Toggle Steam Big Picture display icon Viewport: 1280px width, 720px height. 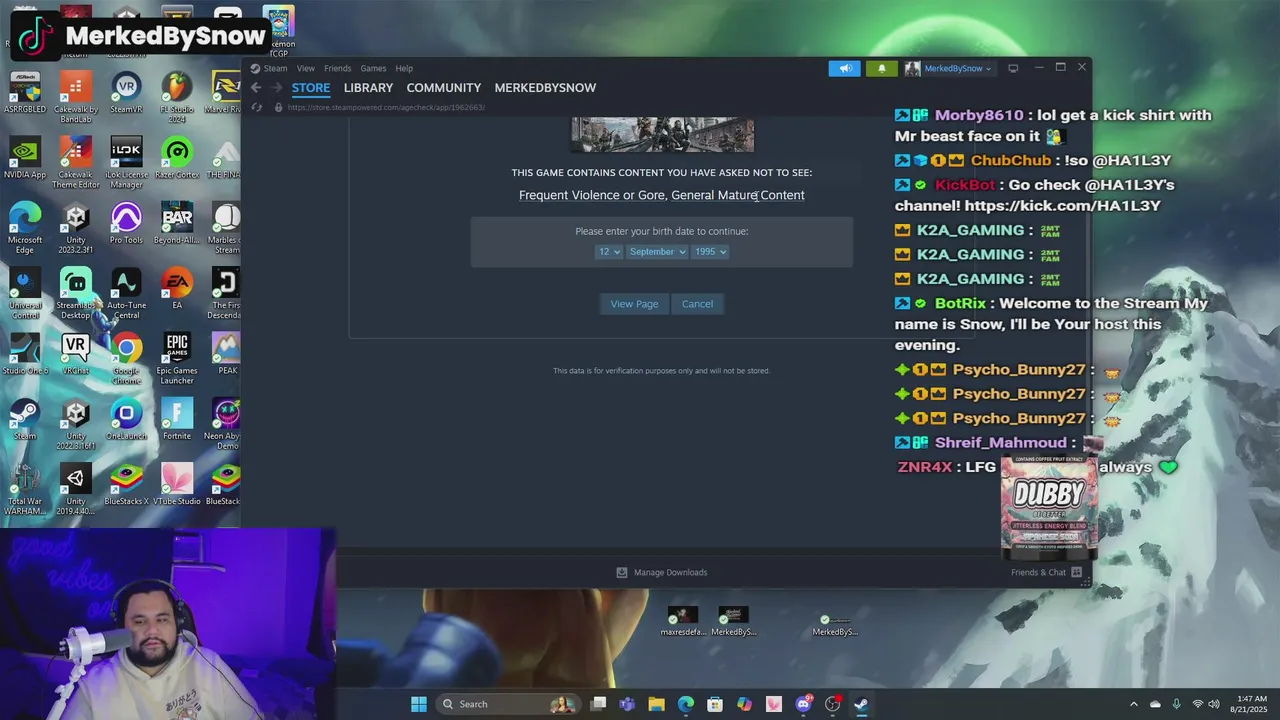[x=1012, y=68]
